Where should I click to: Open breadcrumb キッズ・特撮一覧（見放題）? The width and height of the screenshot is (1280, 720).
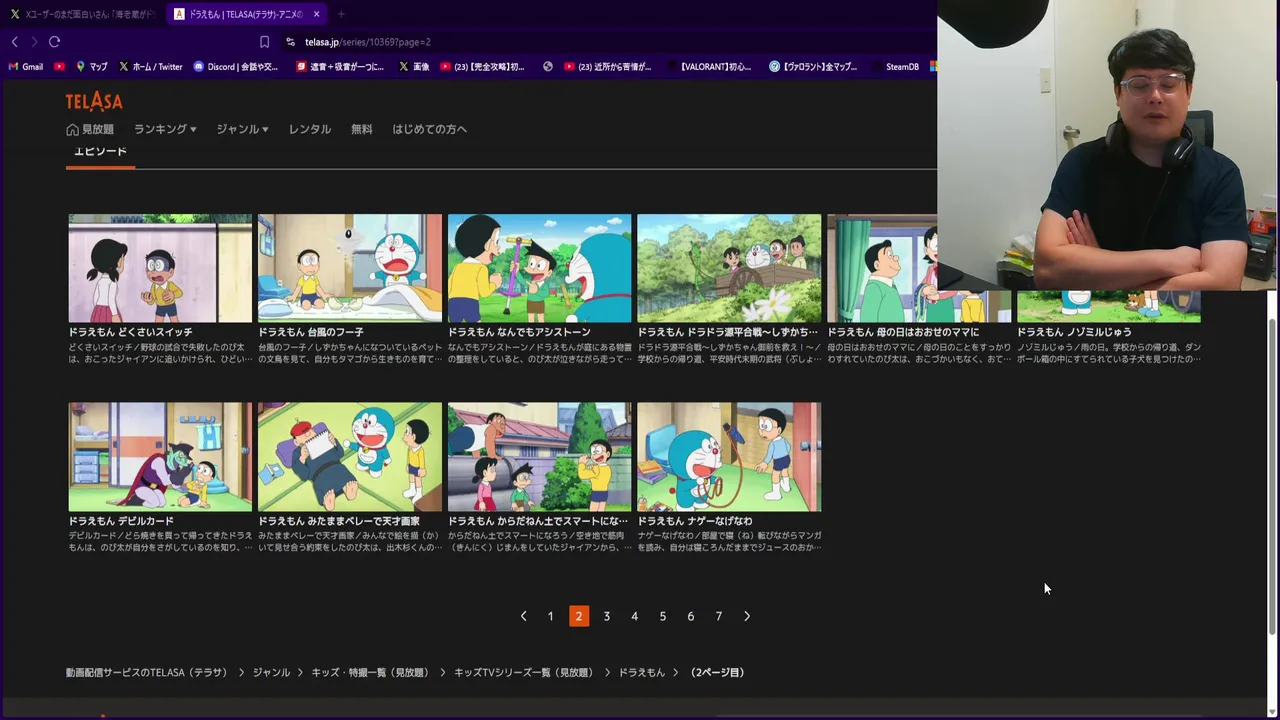pos(370,673)
